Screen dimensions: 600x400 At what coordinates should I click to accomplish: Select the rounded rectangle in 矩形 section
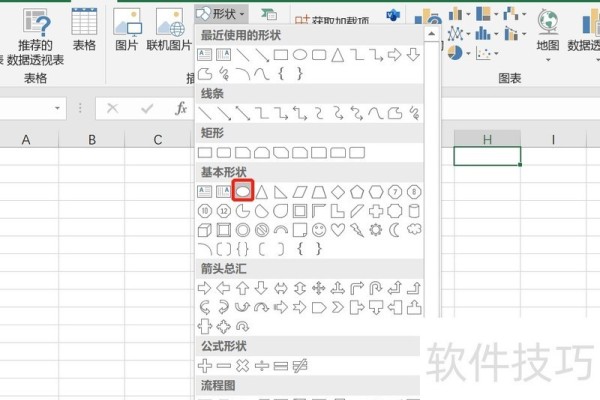(224, 153)
